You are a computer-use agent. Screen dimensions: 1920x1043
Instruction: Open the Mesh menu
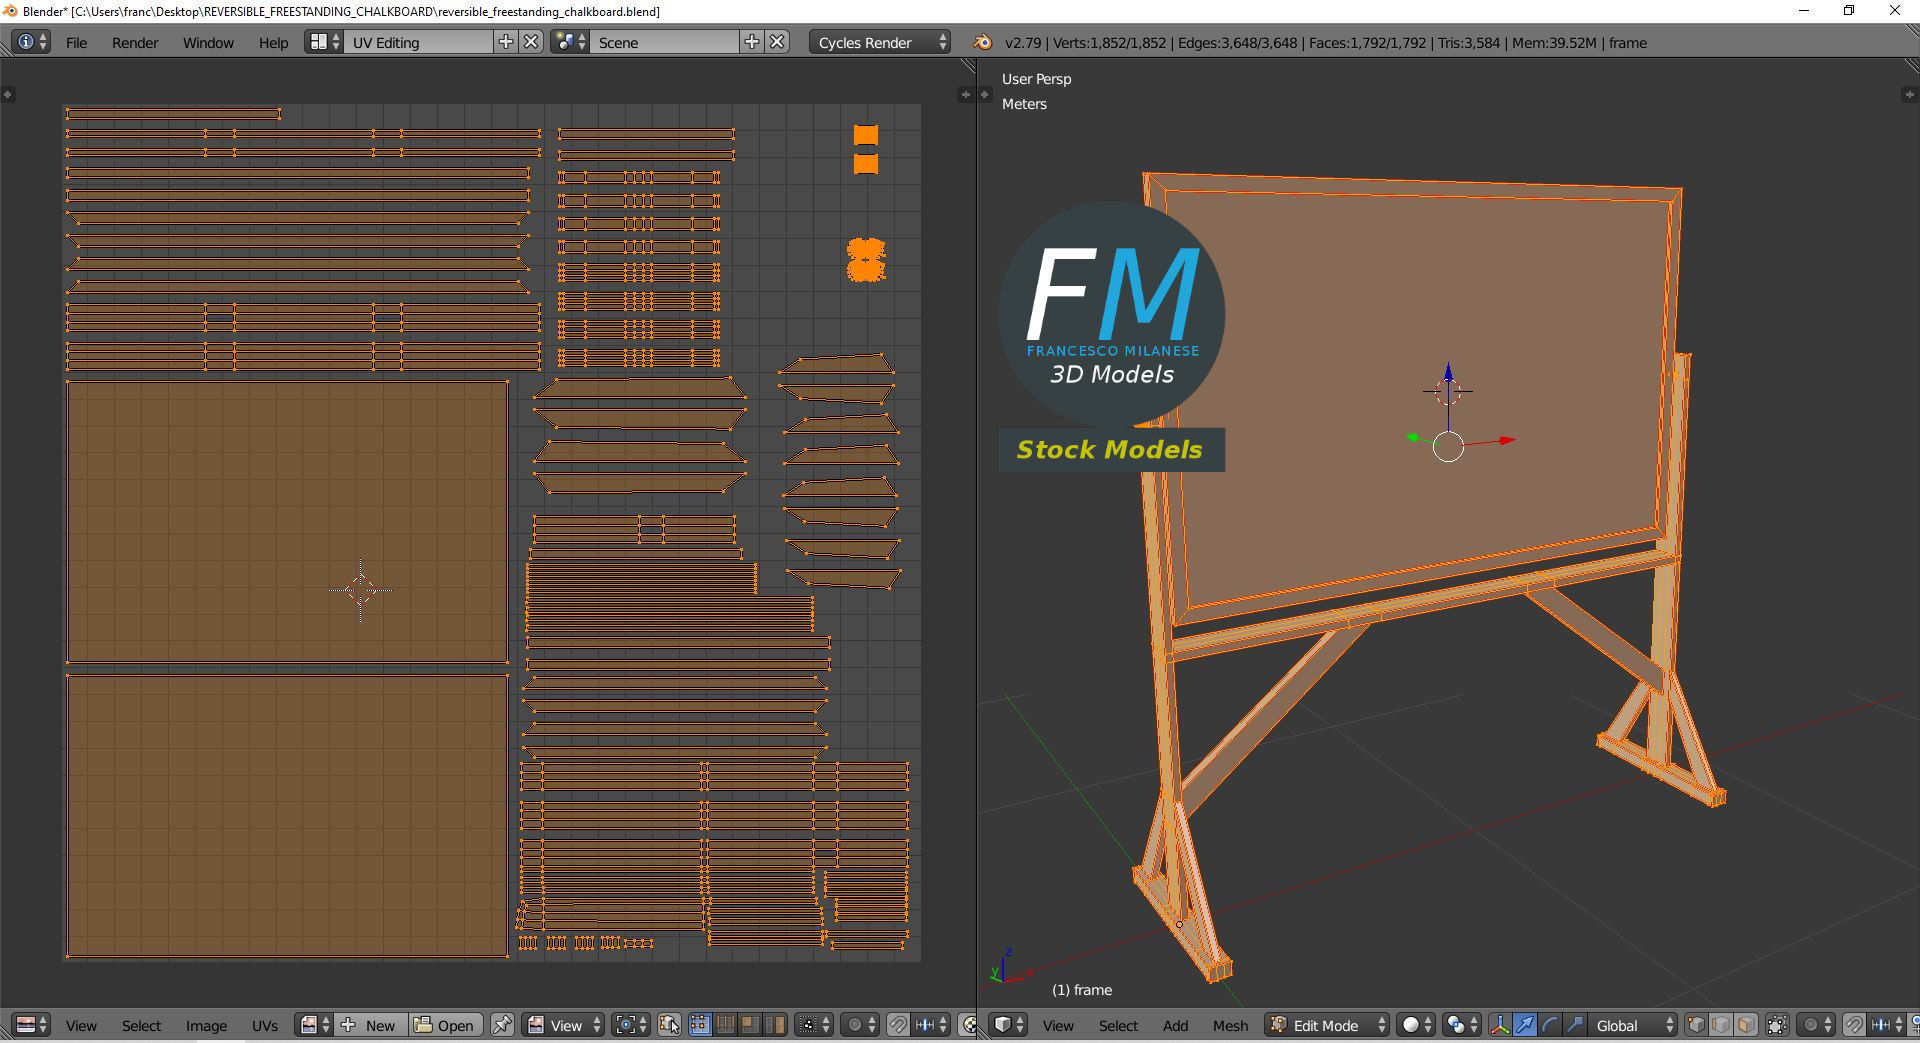point(1230,1026)
